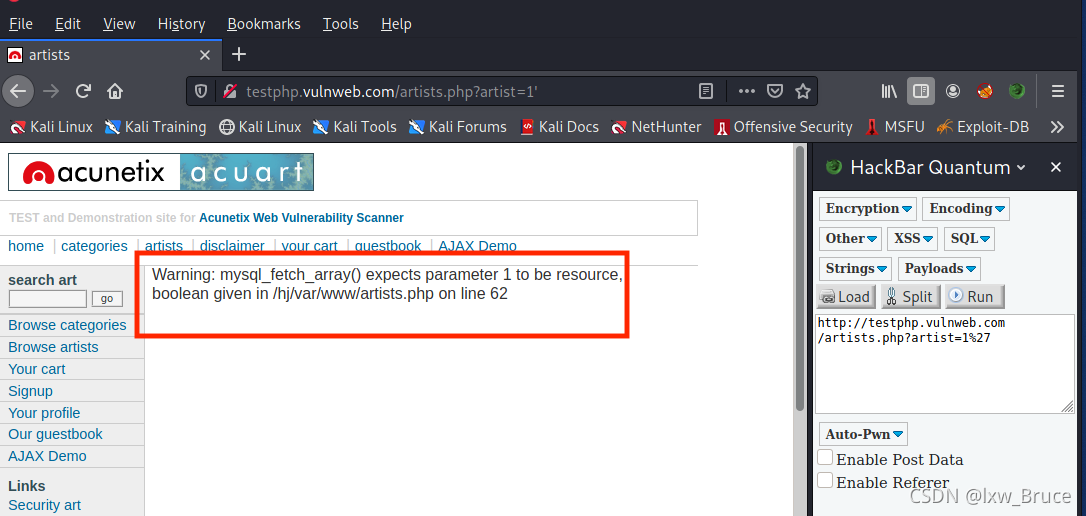Expand the Encryption dropdown
Image resolution: width=1086 pixels, height=516 pixels.
868,208
